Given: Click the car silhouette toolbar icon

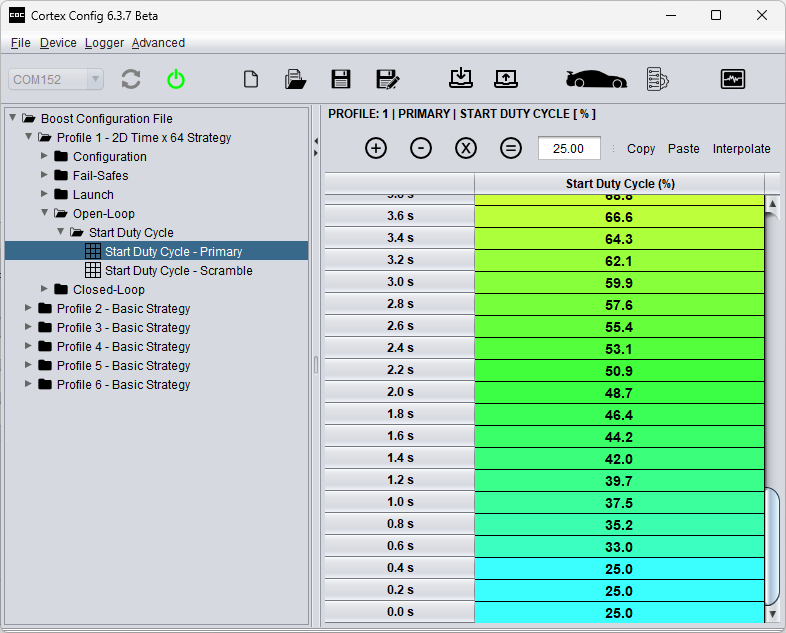Looking at the screenshot, I should 596,80.
